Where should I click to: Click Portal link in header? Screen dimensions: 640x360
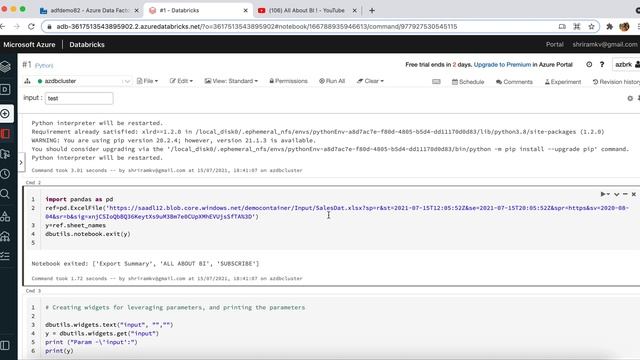pos(555,44)
